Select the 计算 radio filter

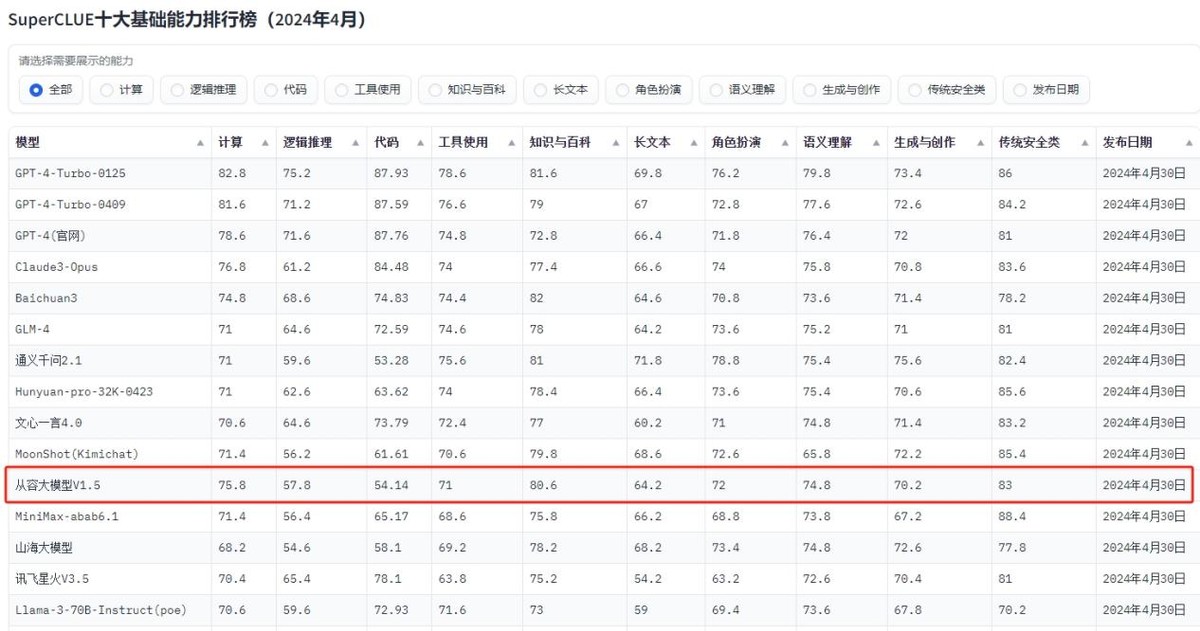pyautogui.click(x=107, y=90)
